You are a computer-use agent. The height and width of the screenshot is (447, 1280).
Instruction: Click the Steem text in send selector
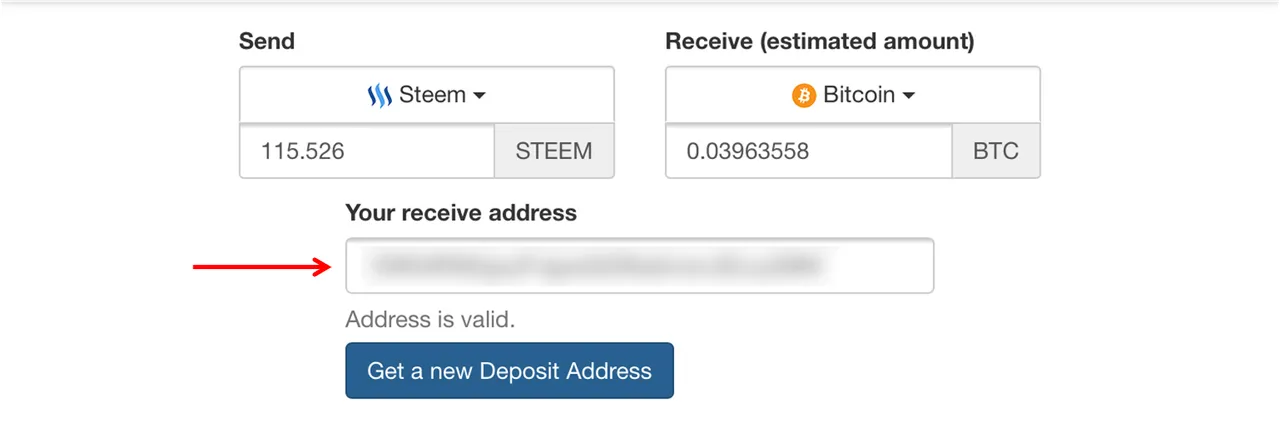432,96
